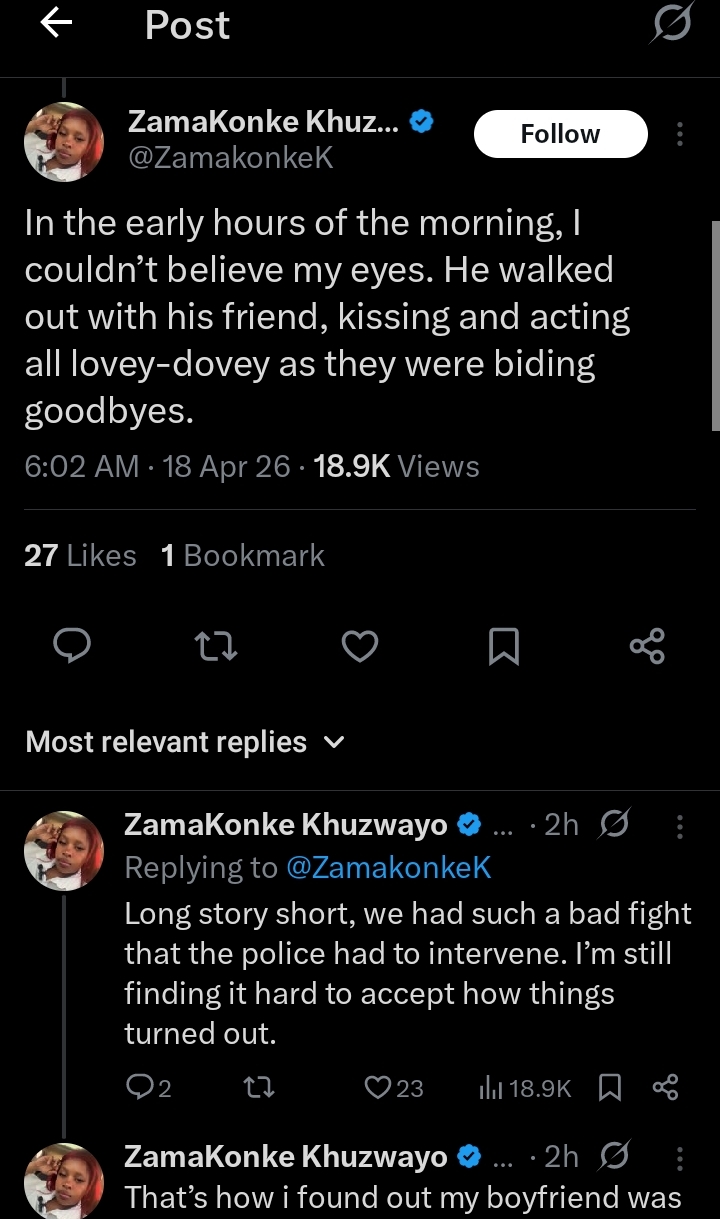This screenshot has height=1219, width=720.
Task: Like the main post
Action: click(360, 647)
